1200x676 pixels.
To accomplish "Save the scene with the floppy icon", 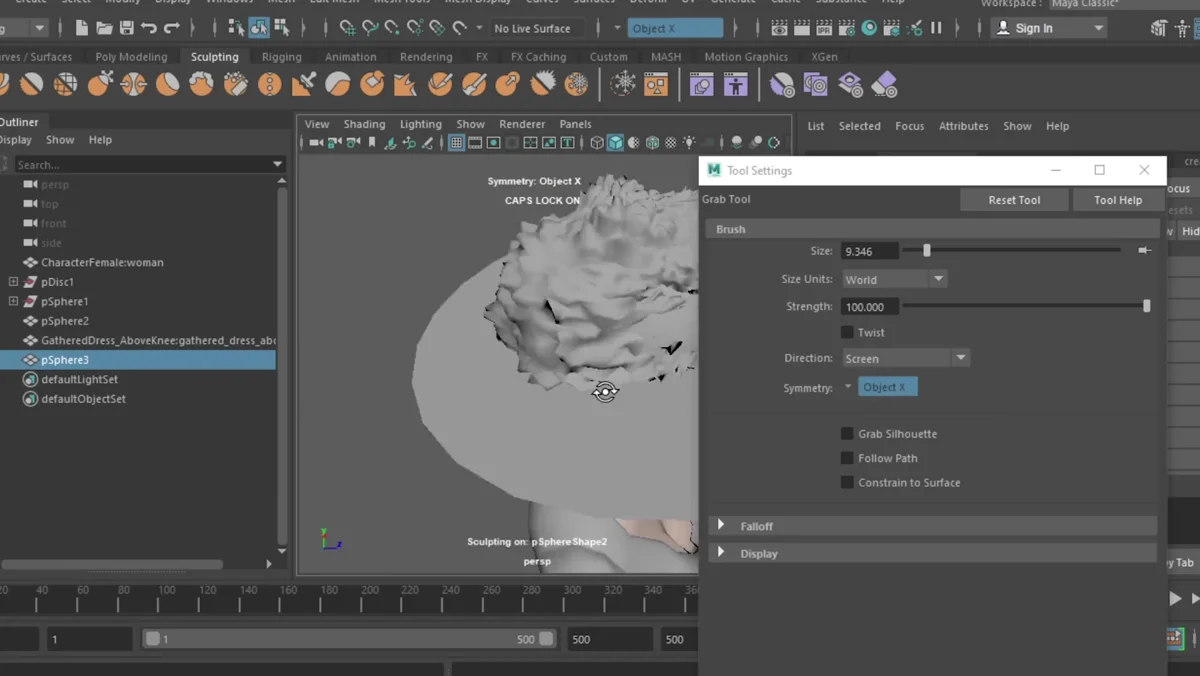I will pos(127,28).
